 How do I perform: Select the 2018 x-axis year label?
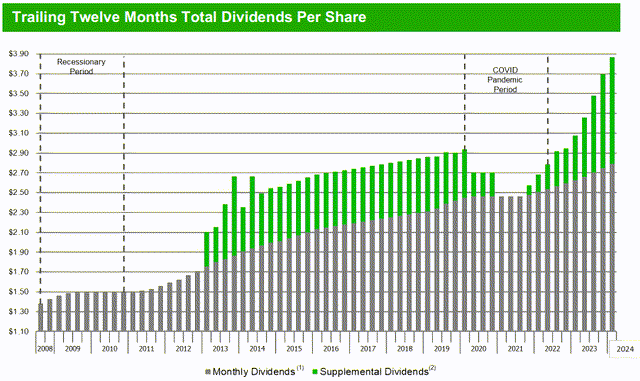click(x=405, y=349)
